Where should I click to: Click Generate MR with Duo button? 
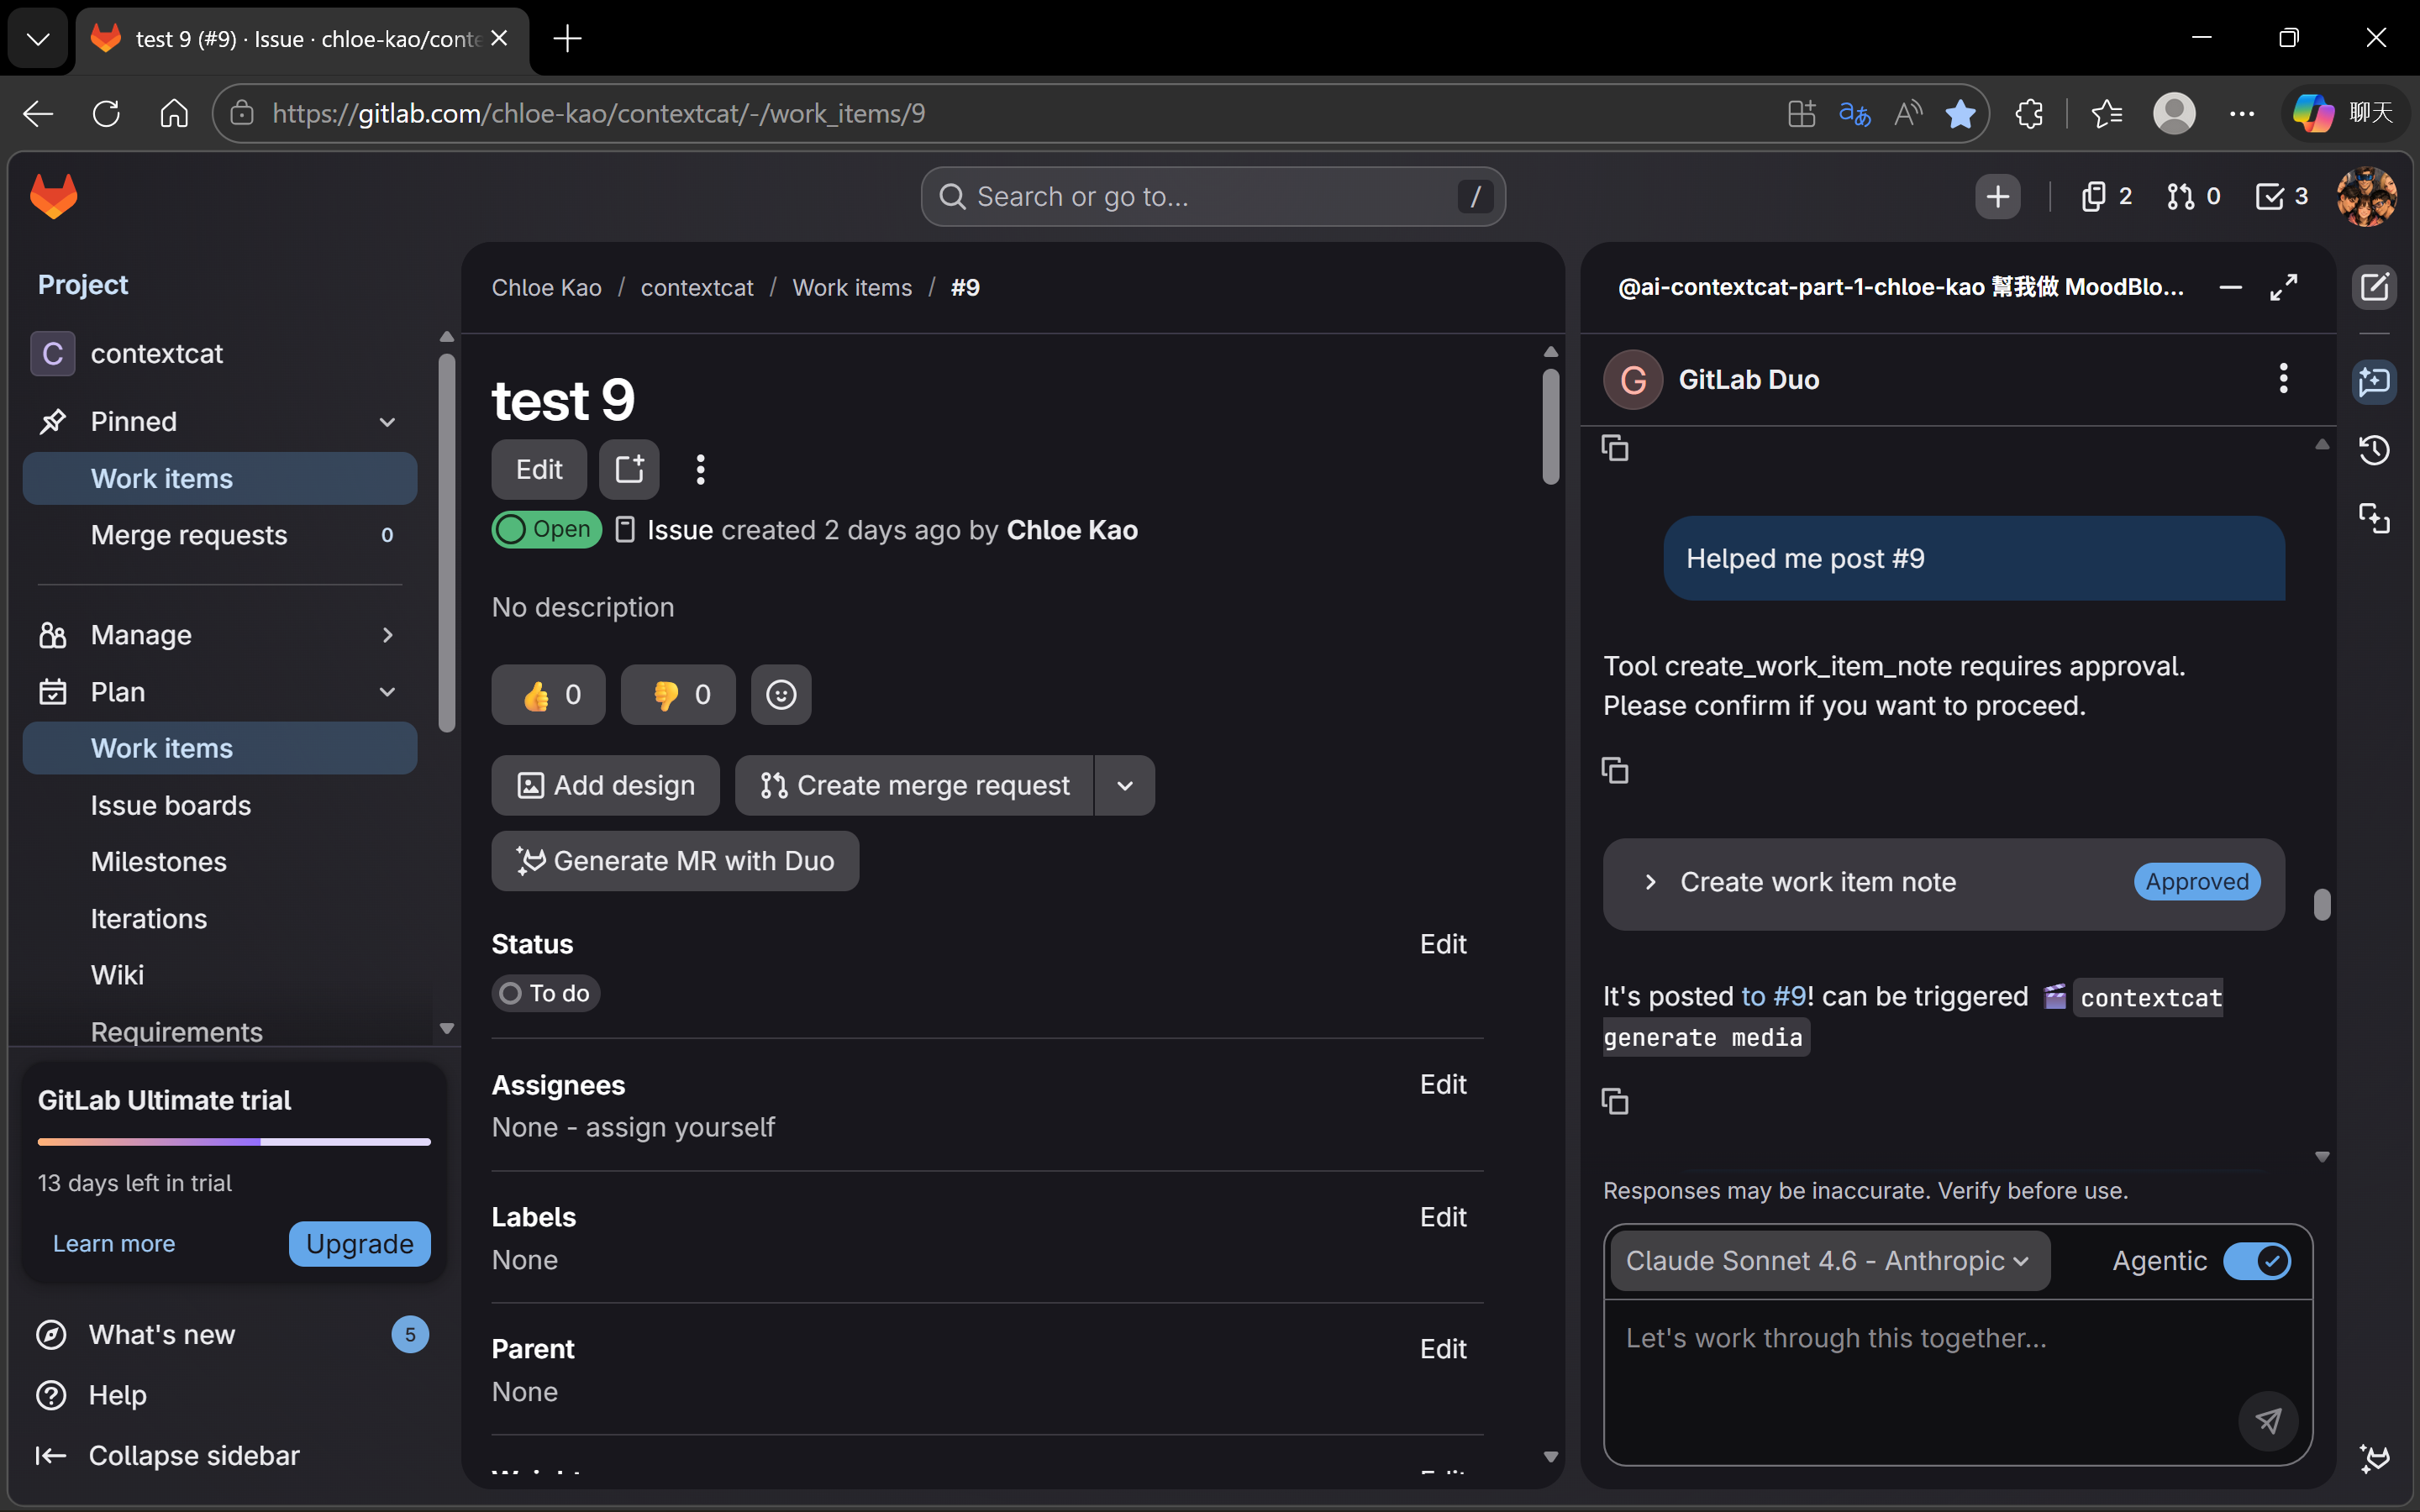[675, 861]
